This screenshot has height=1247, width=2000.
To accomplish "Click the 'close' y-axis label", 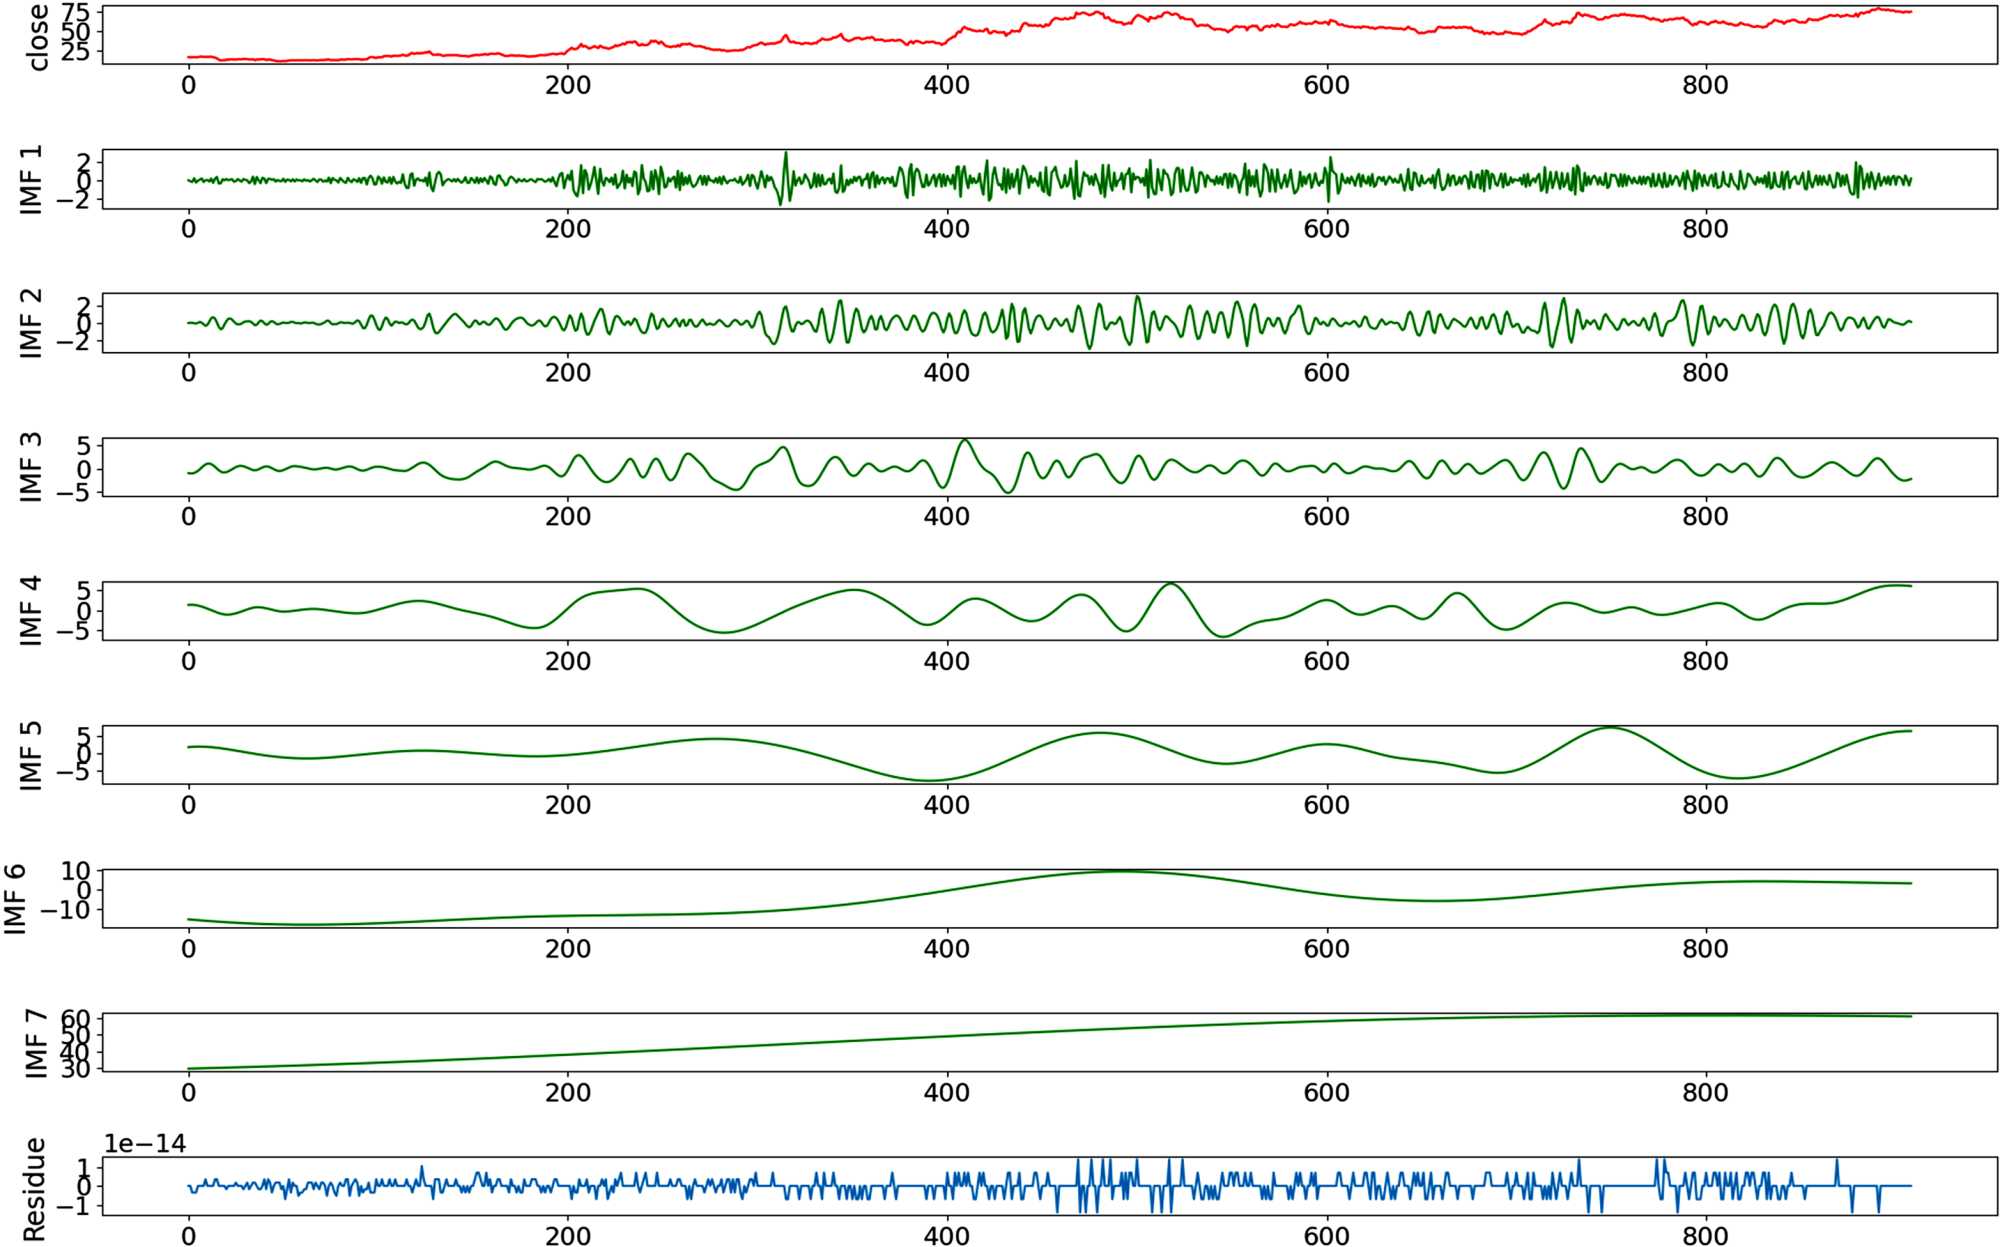I will click(x=37, y=37).
